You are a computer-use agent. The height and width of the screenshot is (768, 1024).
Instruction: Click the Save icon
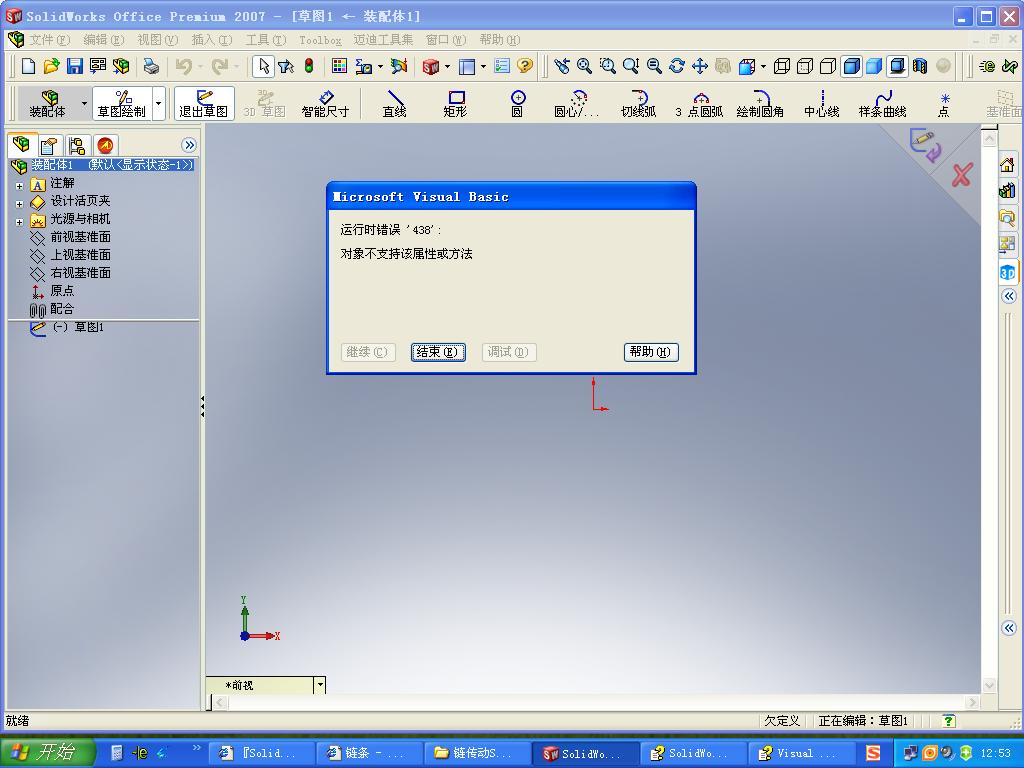74,66
